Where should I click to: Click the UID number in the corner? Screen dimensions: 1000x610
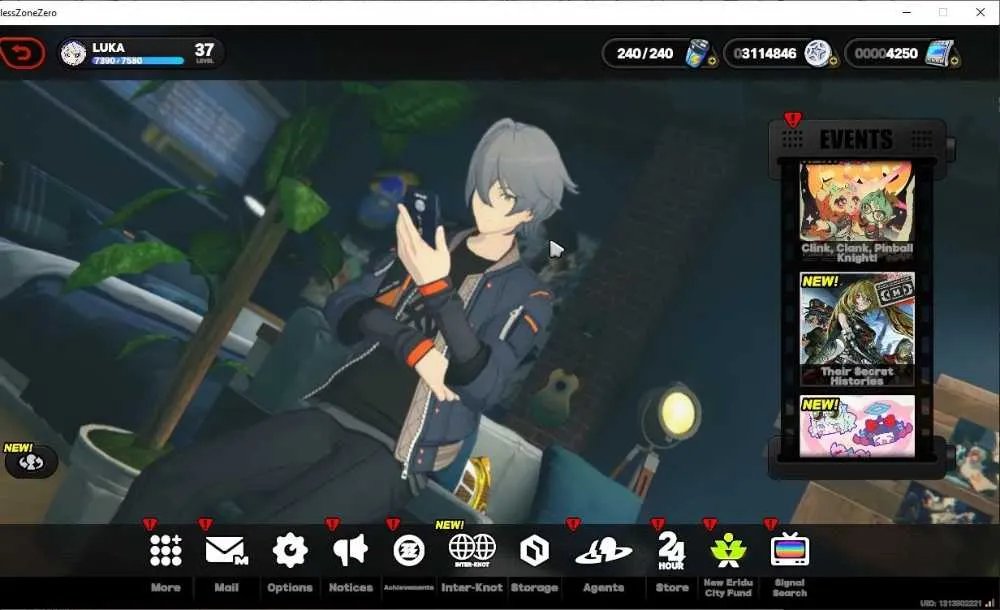click(951, 603)
